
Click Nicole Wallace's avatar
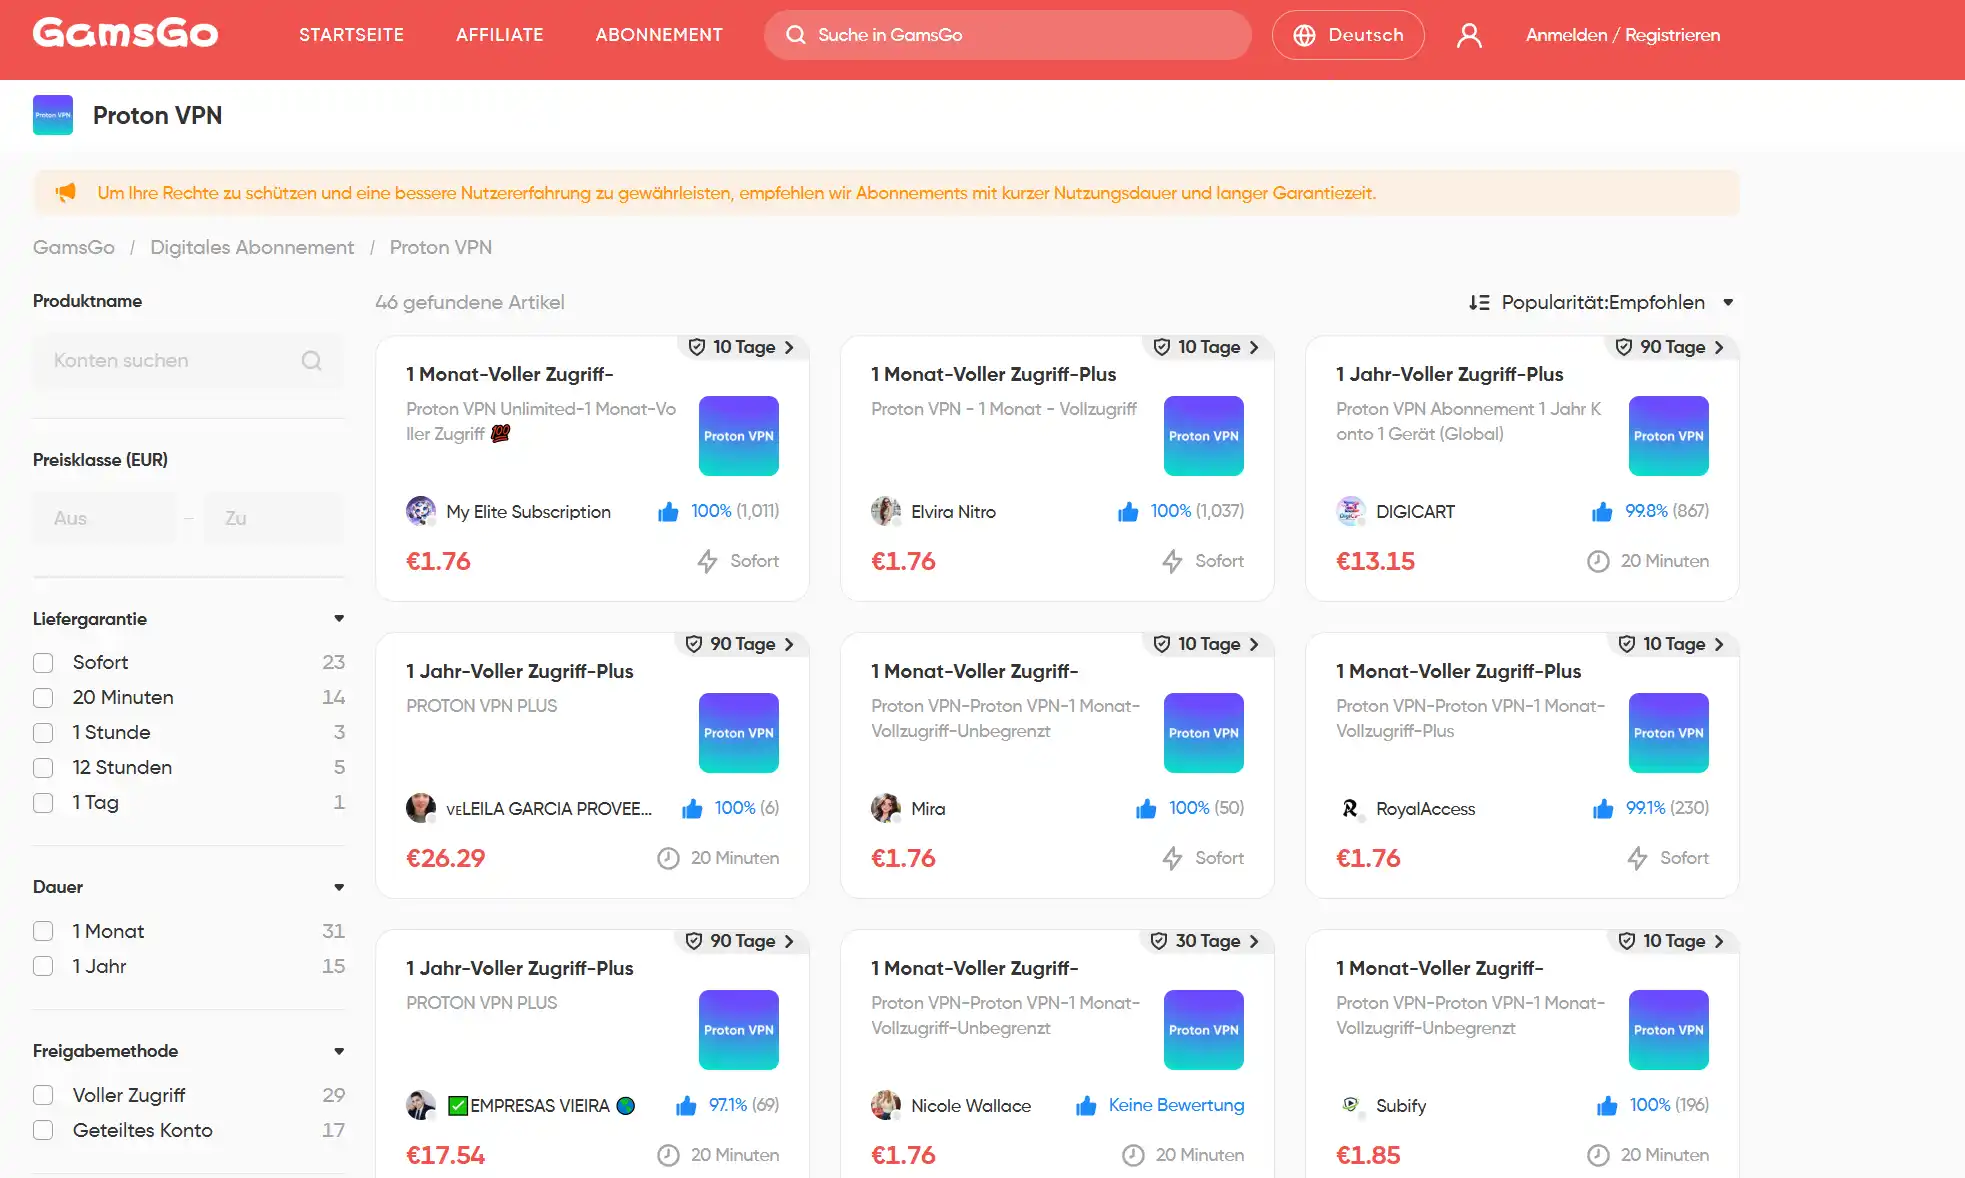(x=886, y=1105)
